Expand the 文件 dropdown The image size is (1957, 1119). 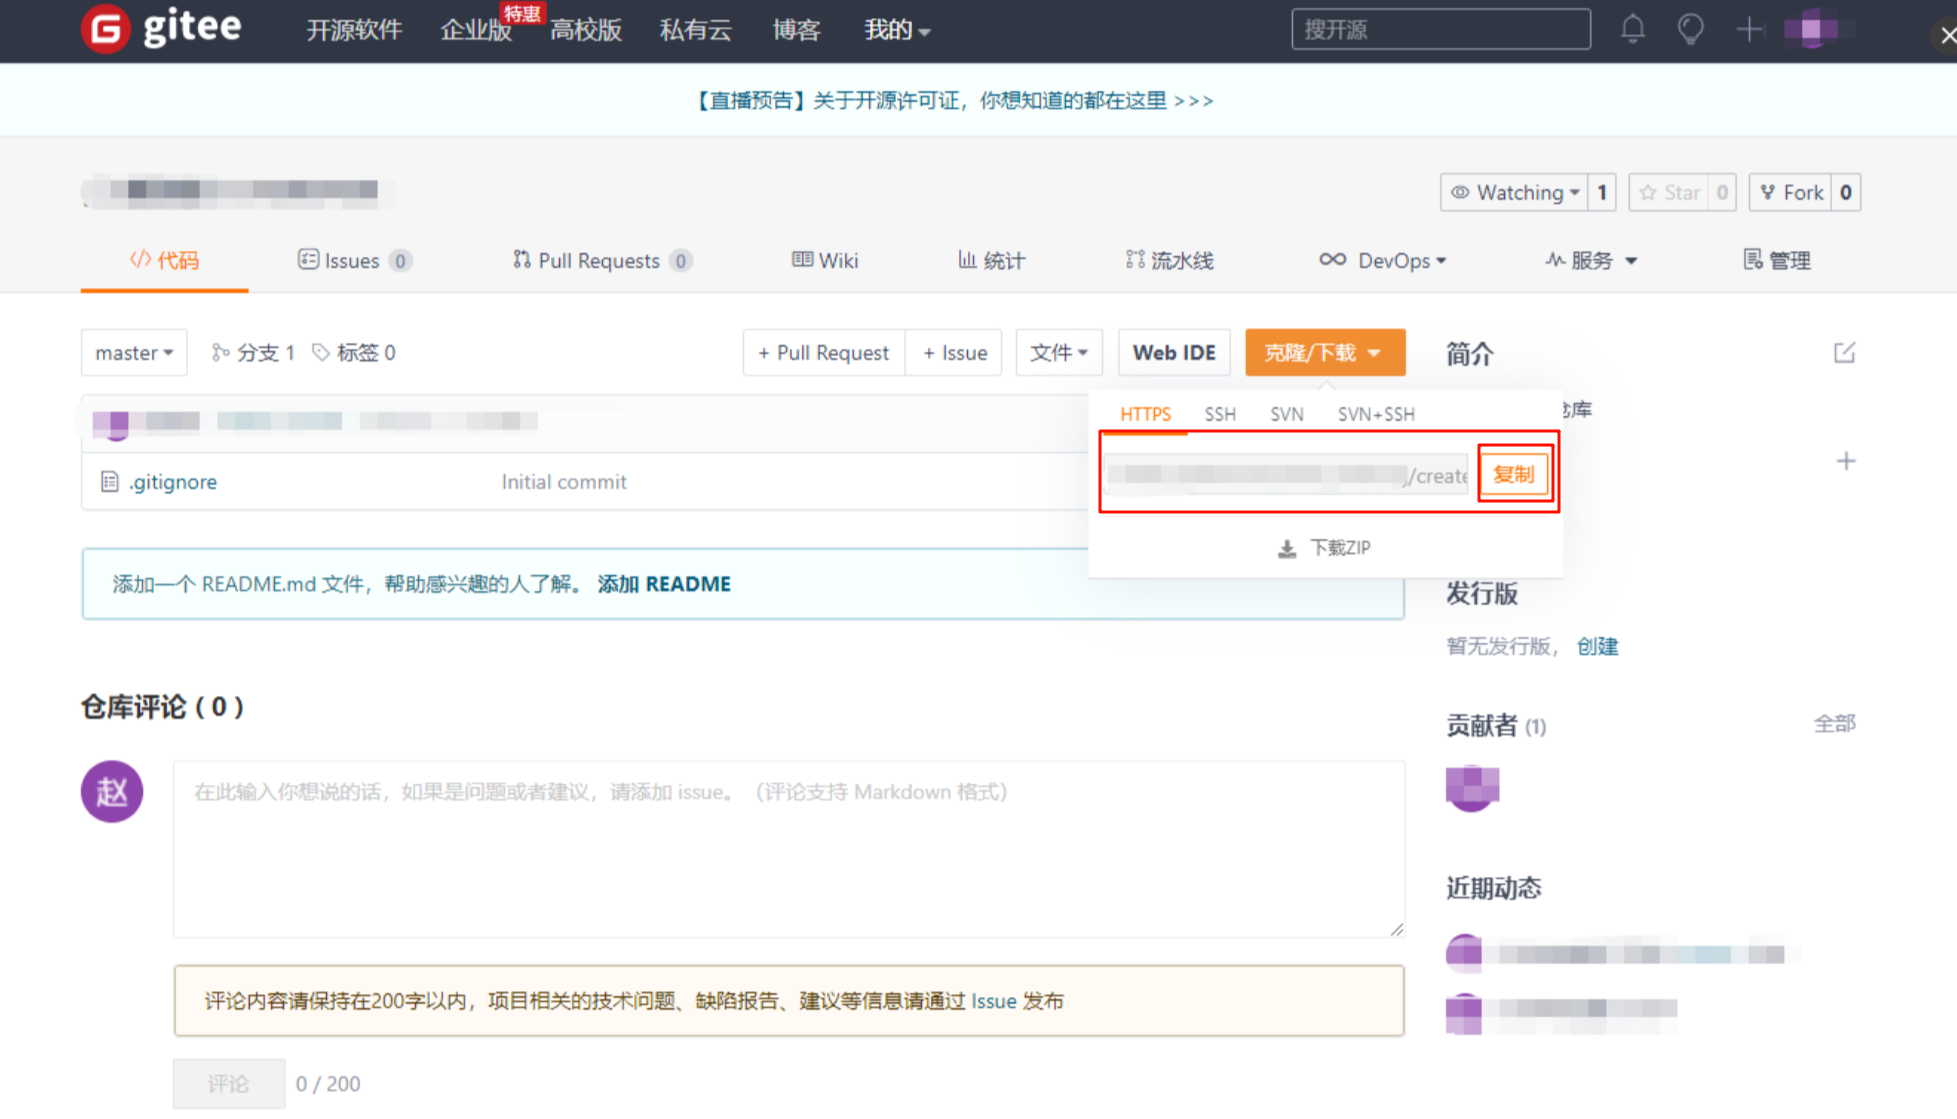[x=1059, y=353]
